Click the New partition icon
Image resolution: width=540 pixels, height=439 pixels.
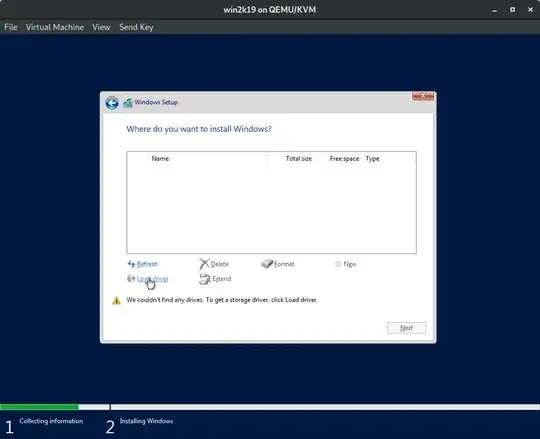pos(338,264)
